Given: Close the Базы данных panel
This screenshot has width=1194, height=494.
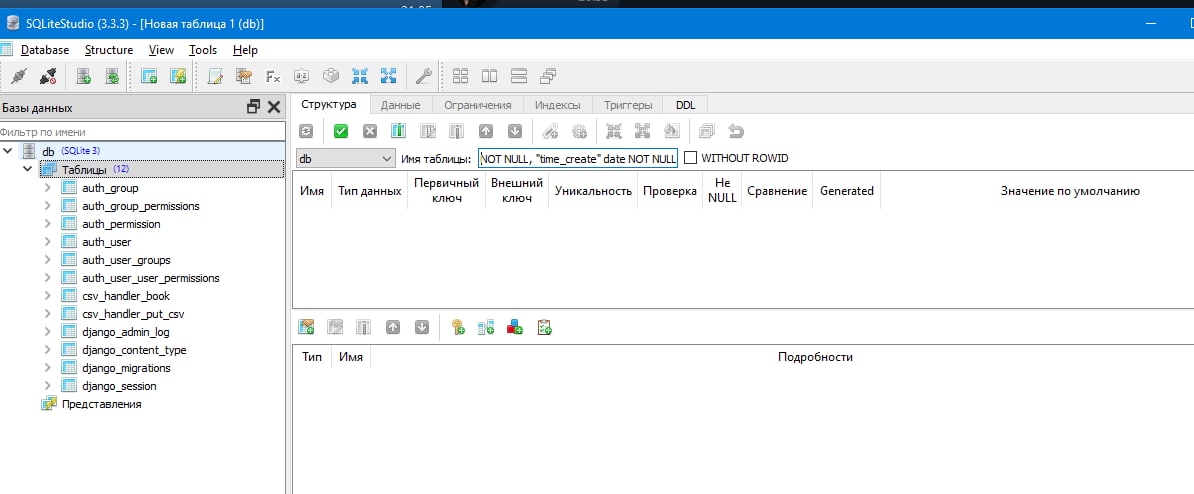Looking at the screenshot, I should pyautogui.click(x=273, y=107).
